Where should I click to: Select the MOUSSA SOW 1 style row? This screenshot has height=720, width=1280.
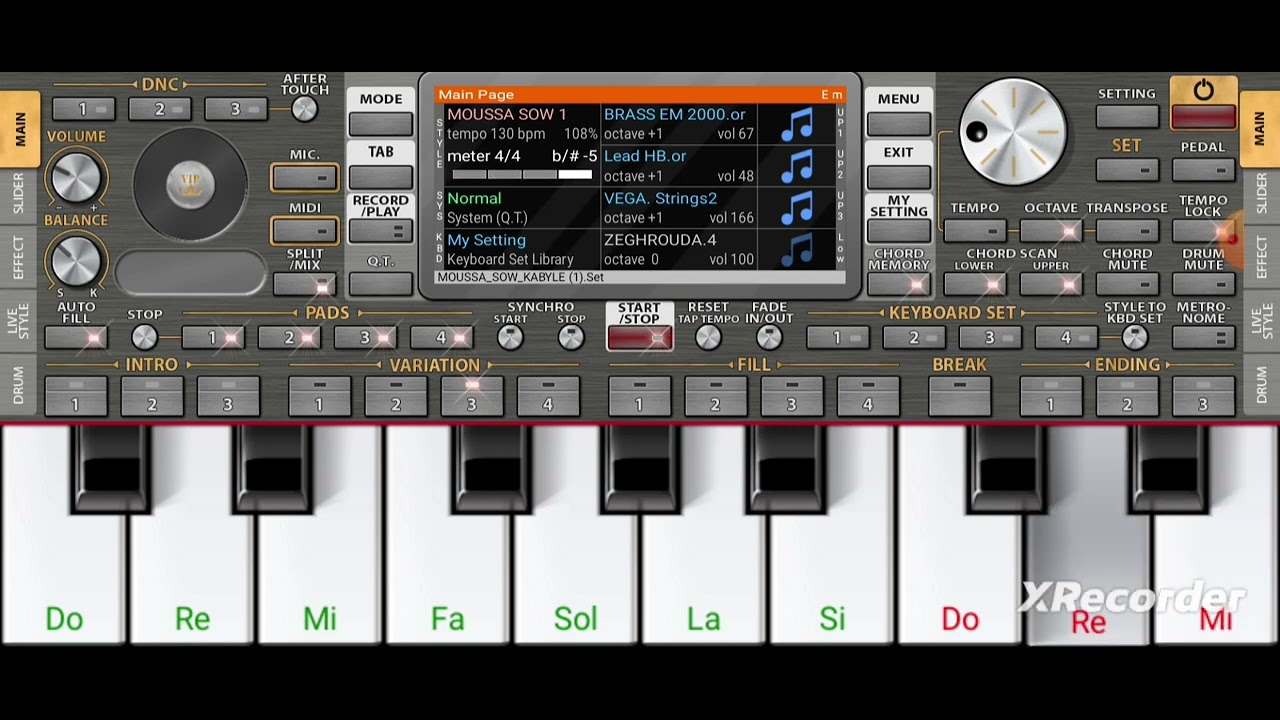click(521, 124)
